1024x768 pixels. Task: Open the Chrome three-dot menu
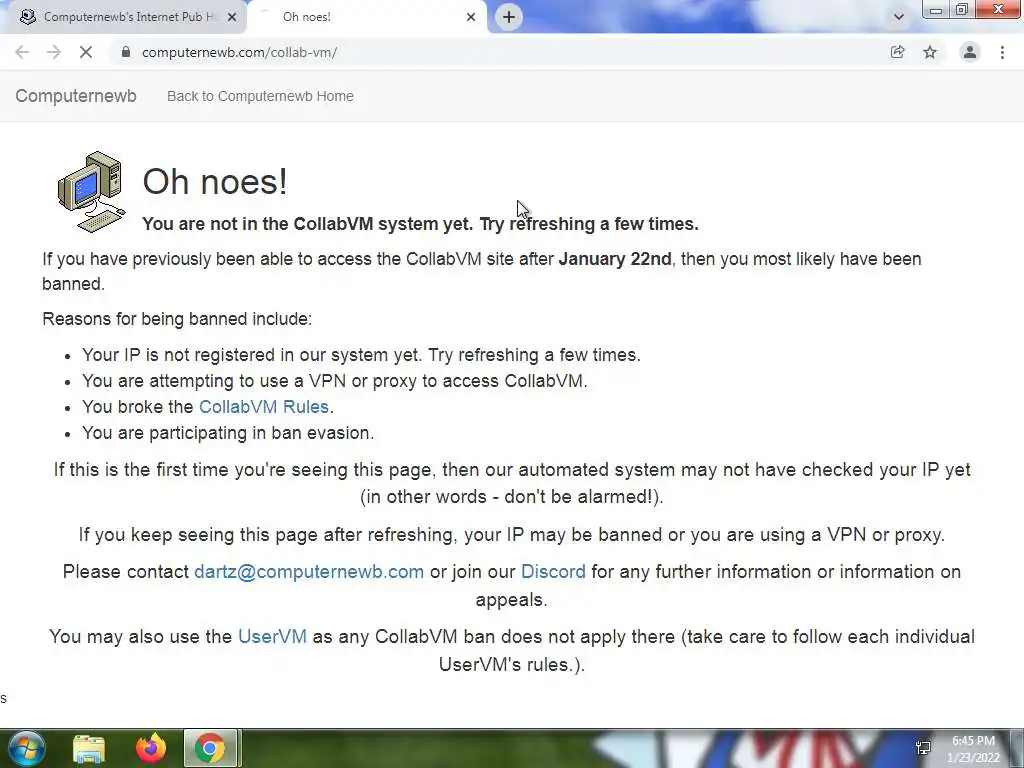(x=1002, y=52)
